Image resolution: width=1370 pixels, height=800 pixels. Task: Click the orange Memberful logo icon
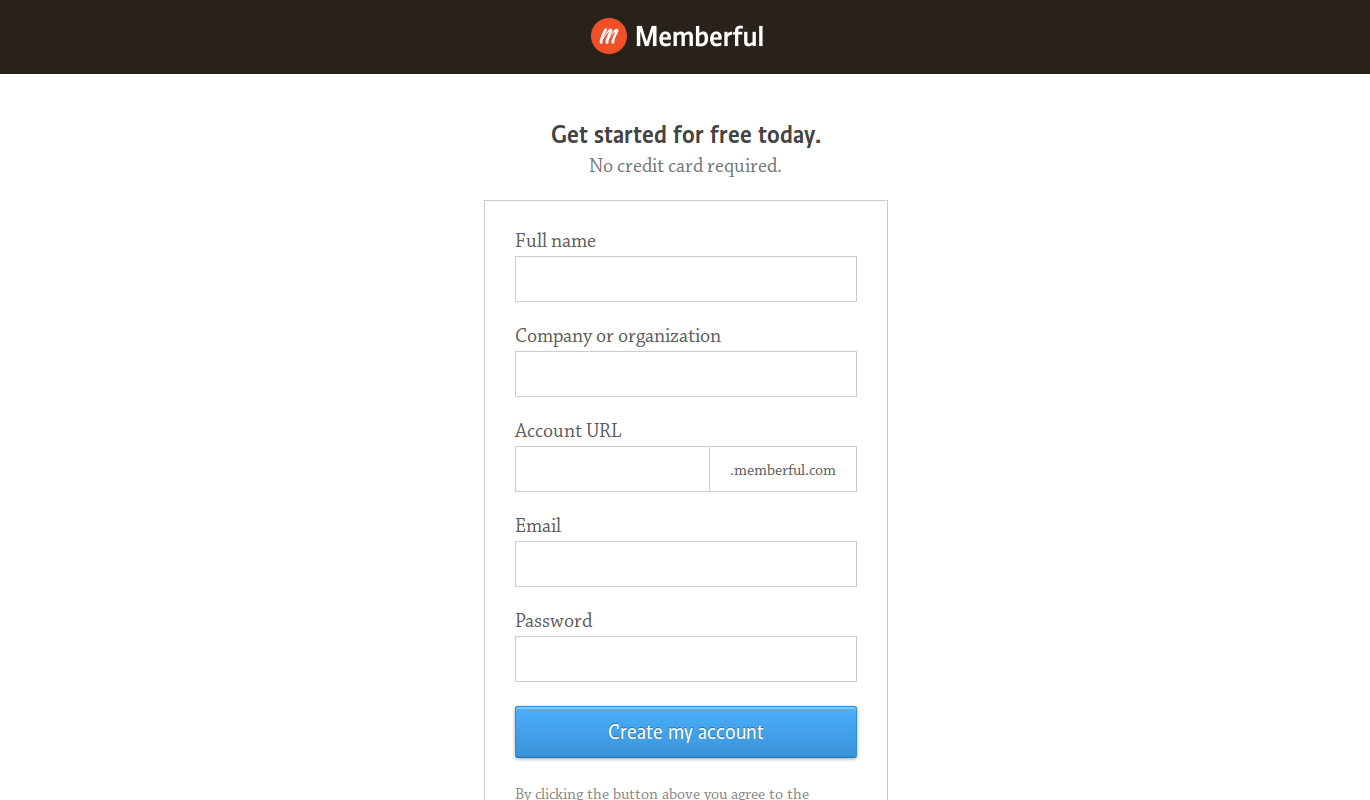coord(608,37)
